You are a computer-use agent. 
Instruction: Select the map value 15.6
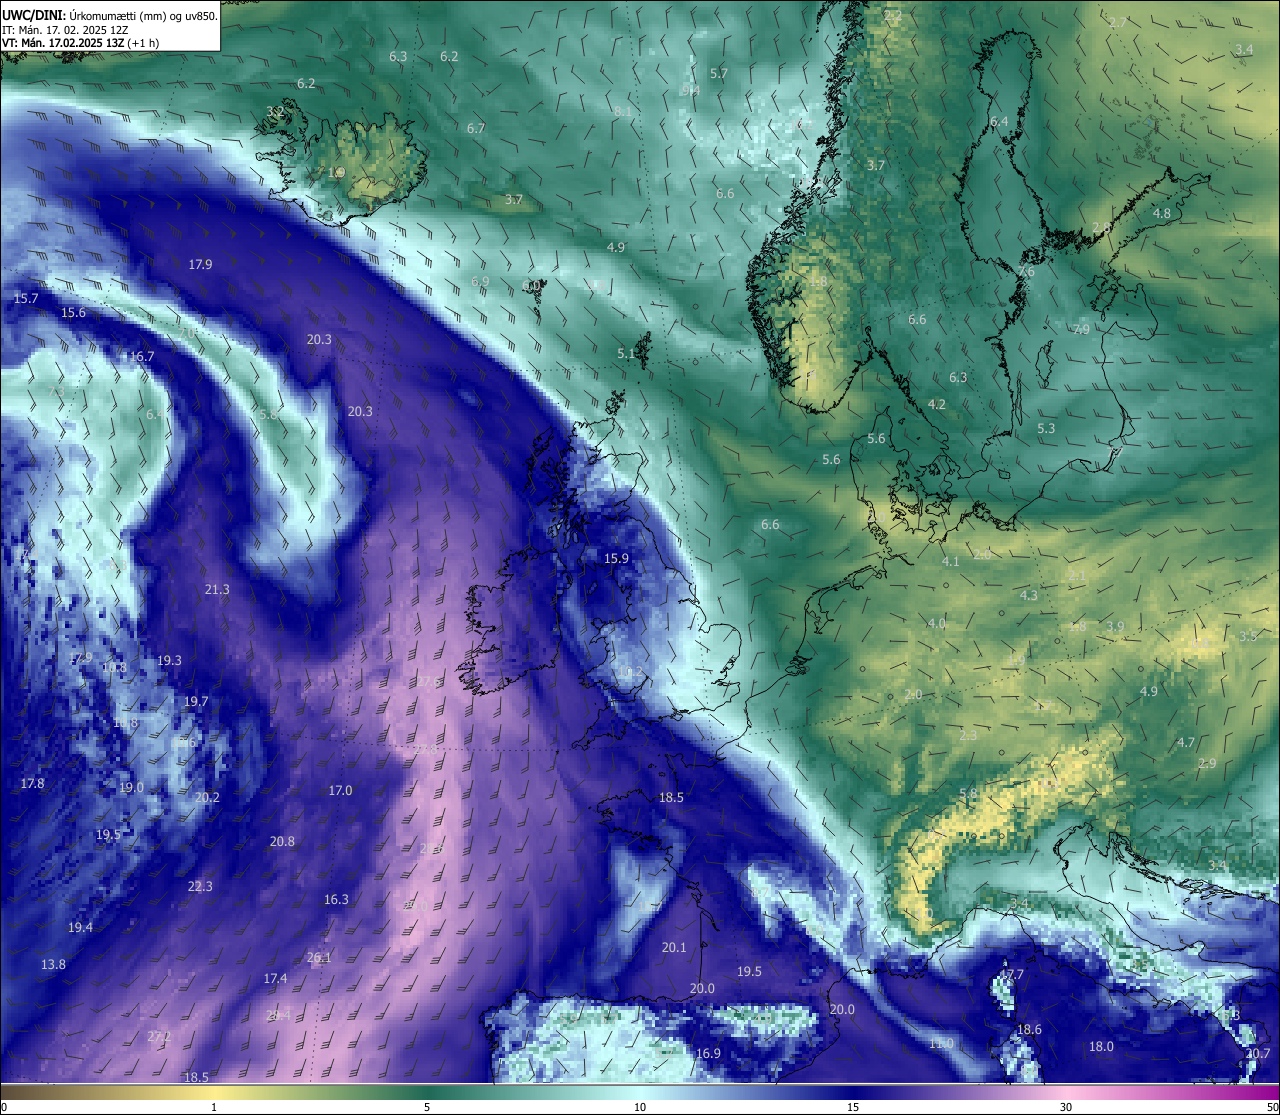point(73,313)
